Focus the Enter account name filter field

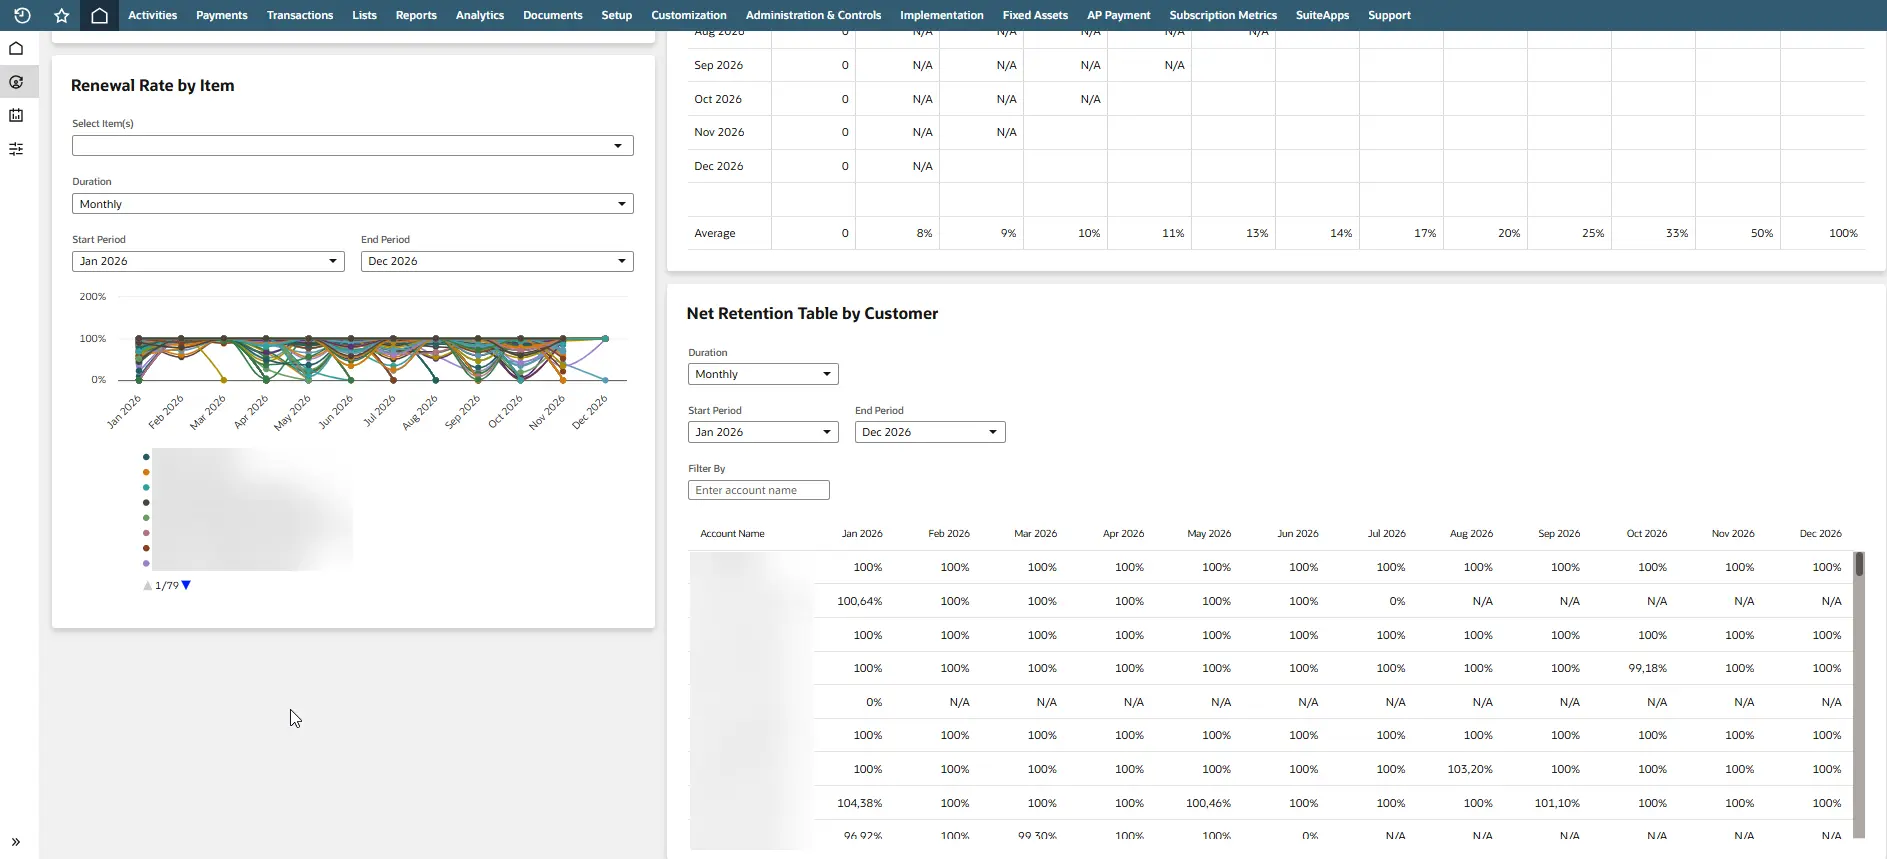(x=759, y=490)
